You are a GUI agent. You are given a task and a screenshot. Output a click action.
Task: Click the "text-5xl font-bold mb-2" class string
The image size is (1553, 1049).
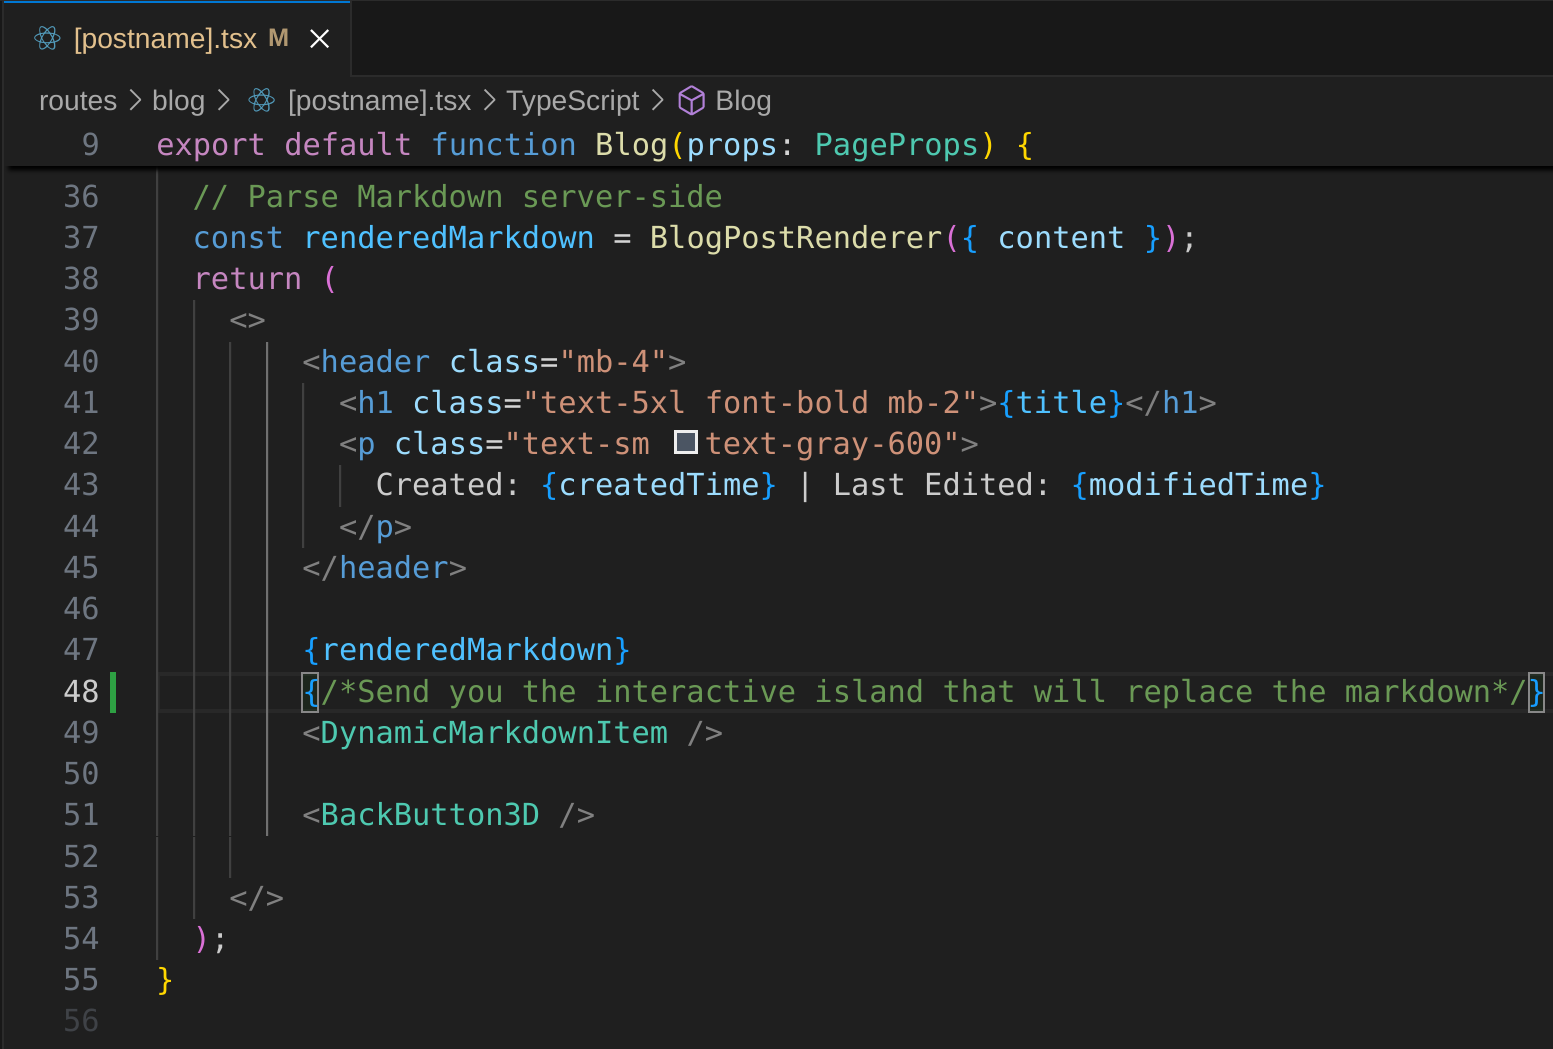tap(750, 403)
